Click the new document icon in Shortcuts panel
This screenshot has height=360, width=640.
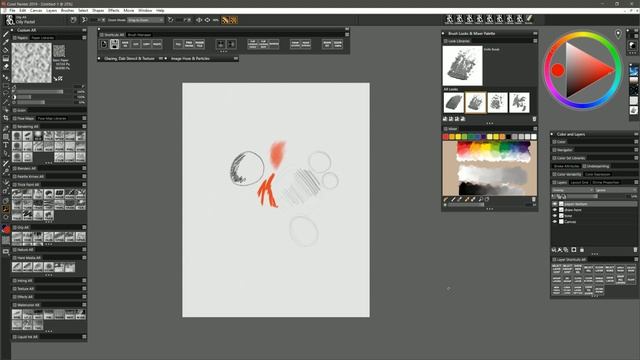pyautogui.click(x=104, y=44)
